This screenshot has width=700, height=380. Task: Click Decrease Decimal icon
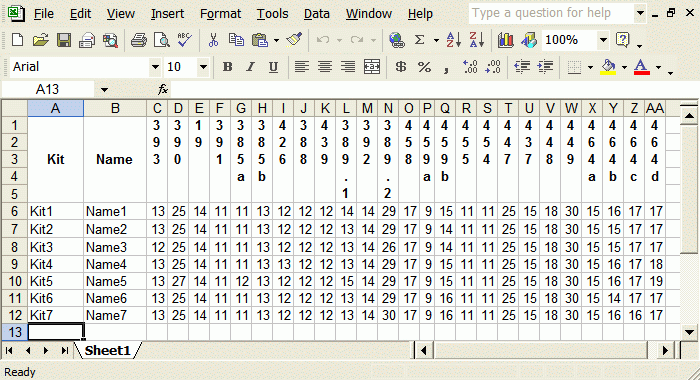tap(493, 67)
